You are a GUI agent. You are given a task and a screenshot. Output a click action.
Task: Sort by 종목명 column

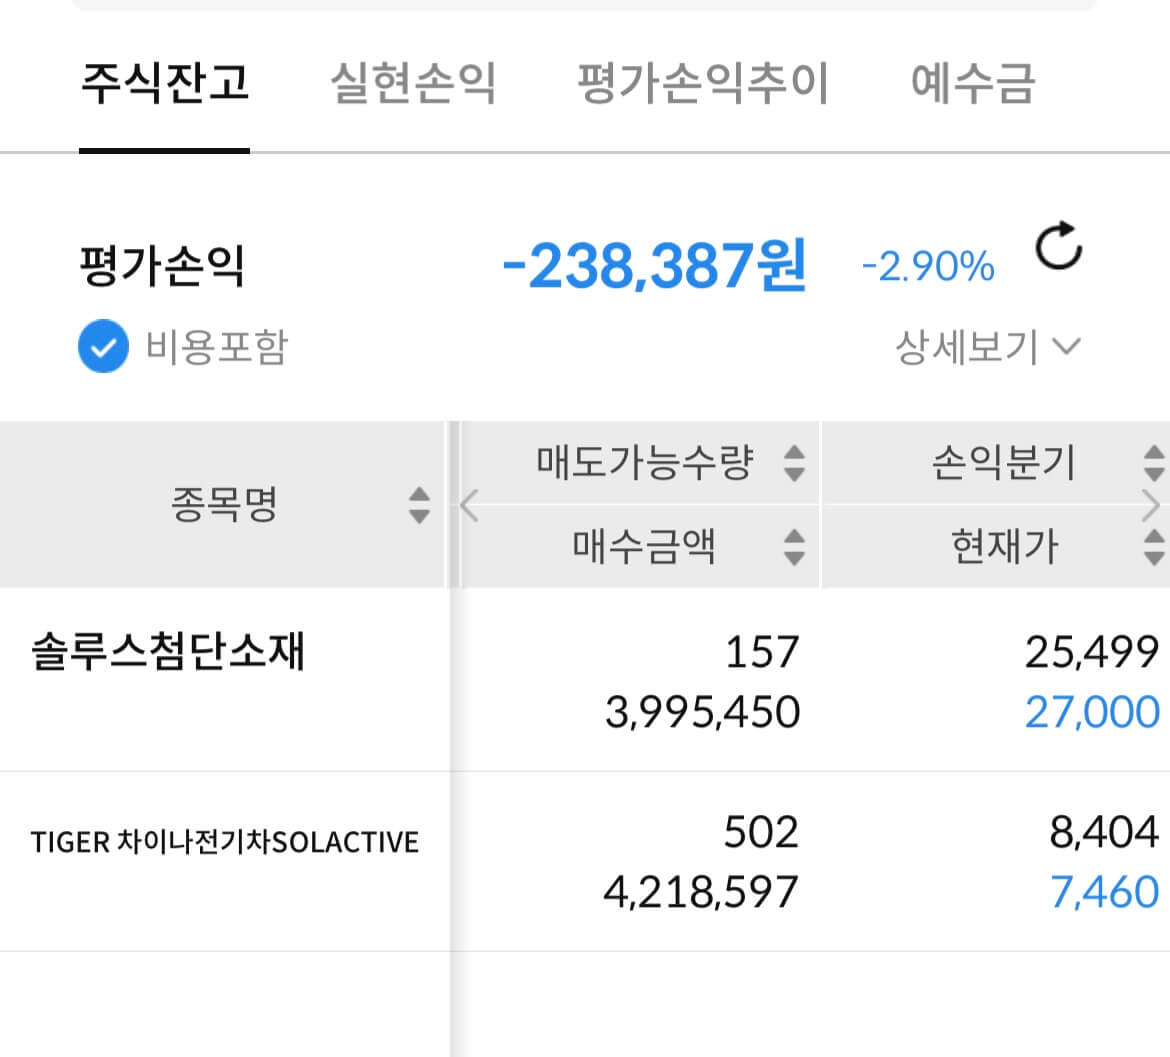(x=419, y=505)
